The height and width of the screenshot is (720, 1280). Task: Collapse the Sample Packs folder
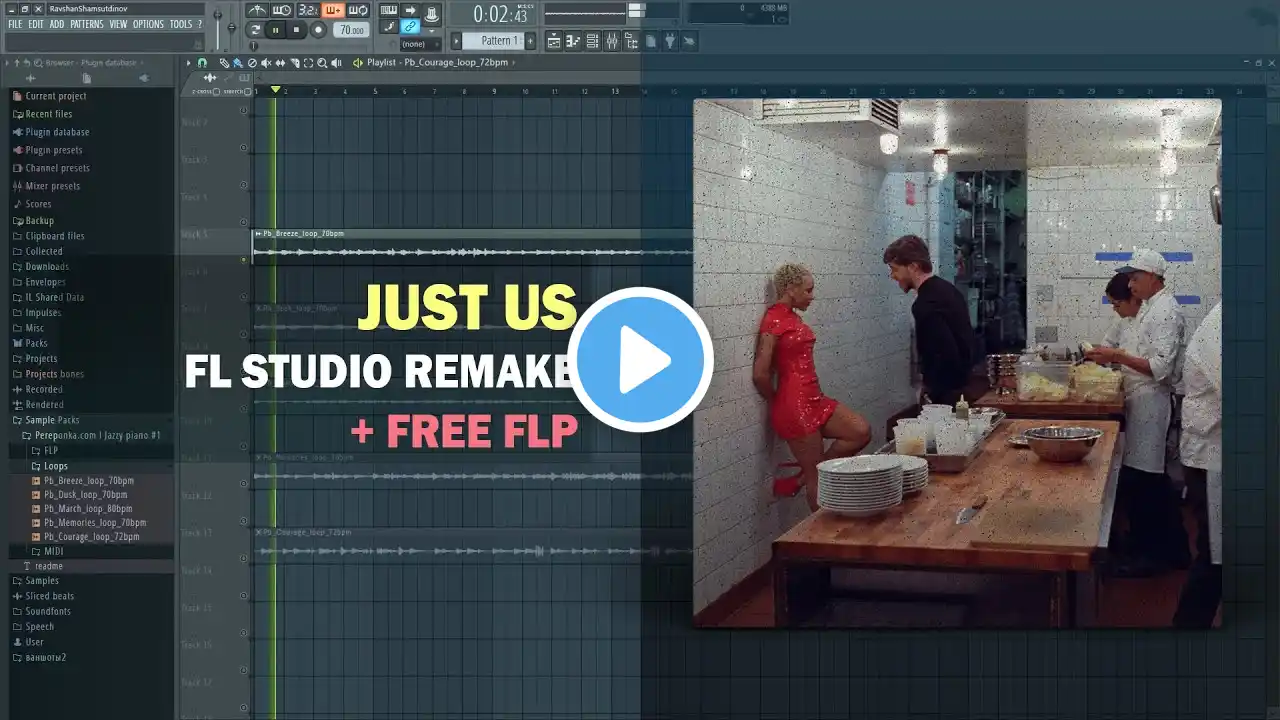point(52,420)
